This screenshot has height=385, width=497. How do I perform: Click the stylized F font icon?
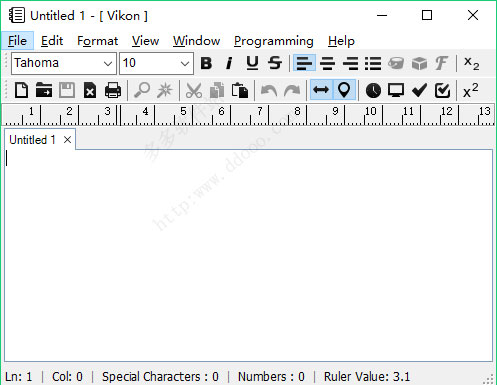[442, 63]
